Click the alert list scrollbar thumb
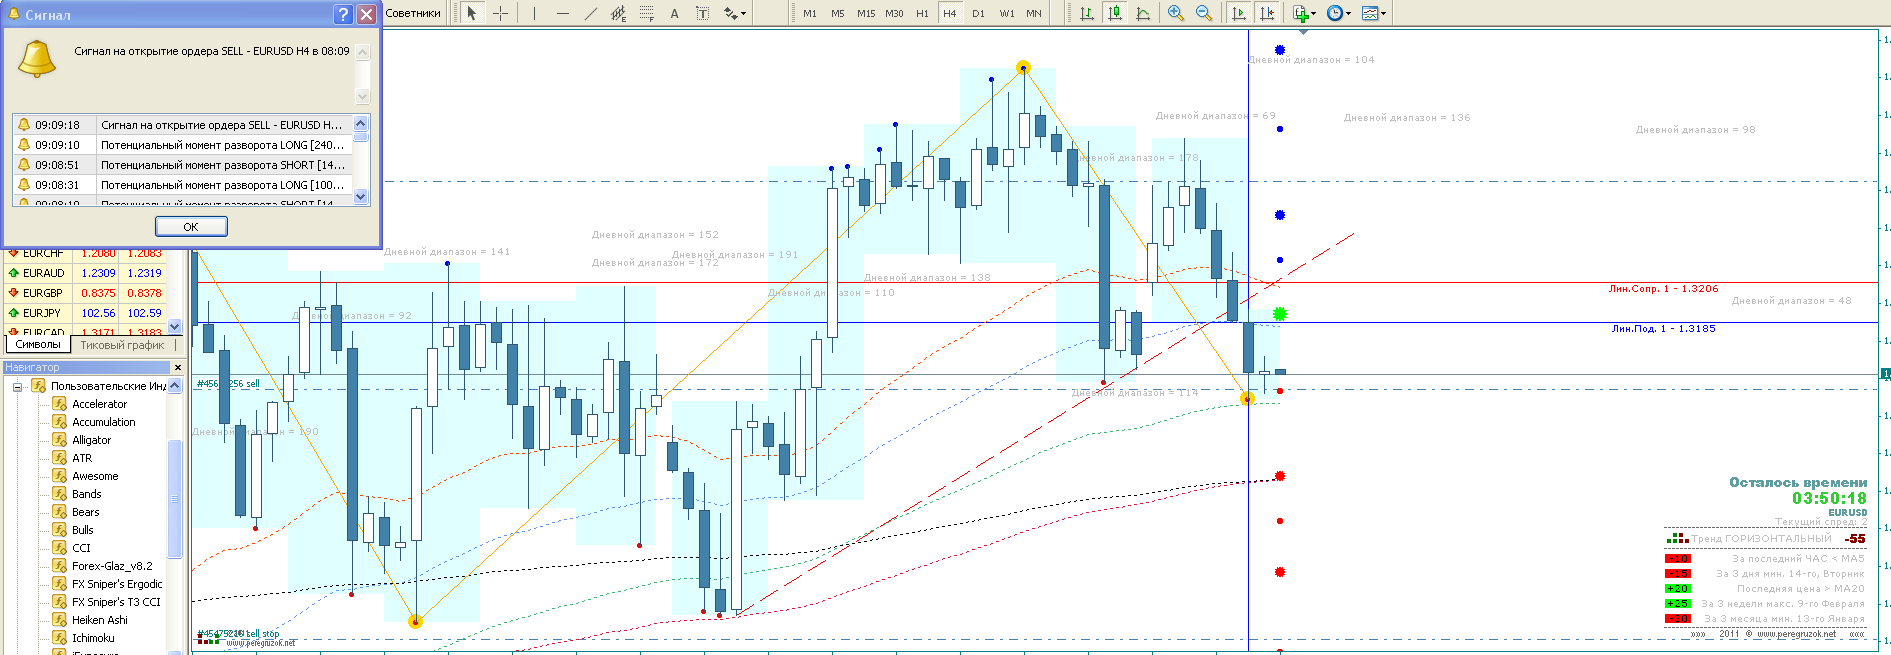 point(361,137)
